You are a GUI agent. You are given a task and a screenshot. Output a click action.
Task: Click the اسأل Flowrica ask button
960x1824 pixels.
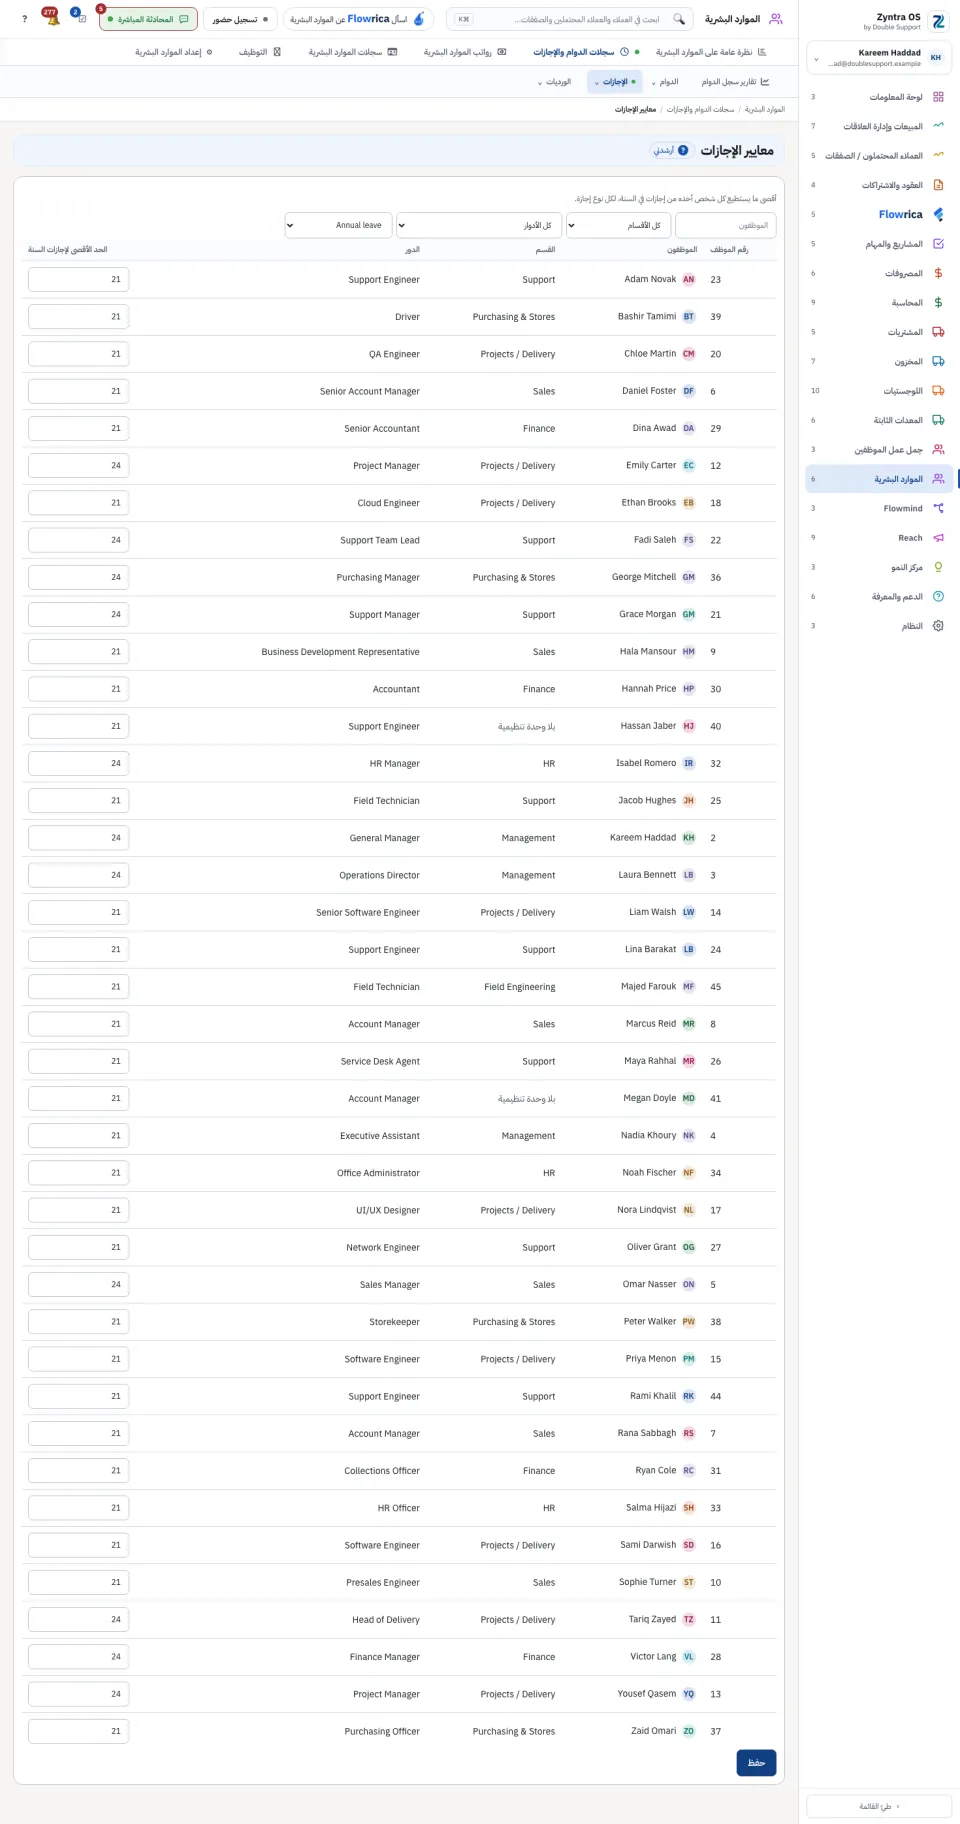pos(358,19)
